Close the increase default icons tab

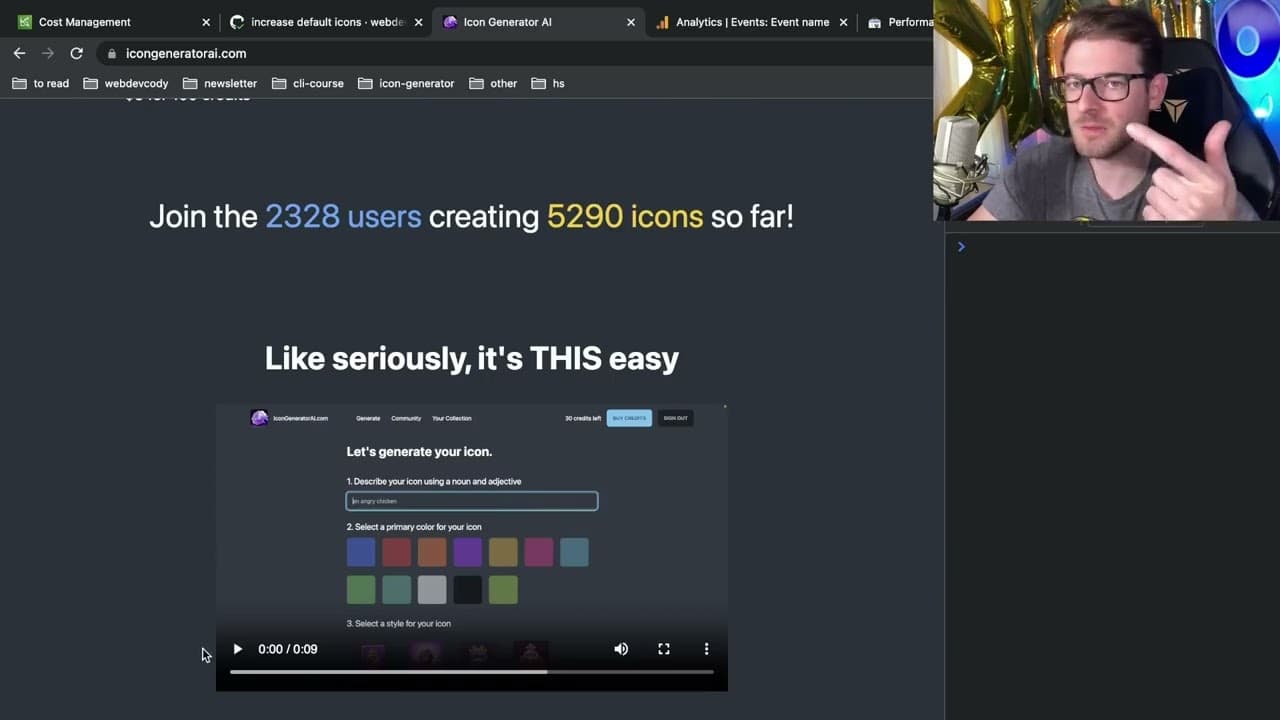point(418,22)
